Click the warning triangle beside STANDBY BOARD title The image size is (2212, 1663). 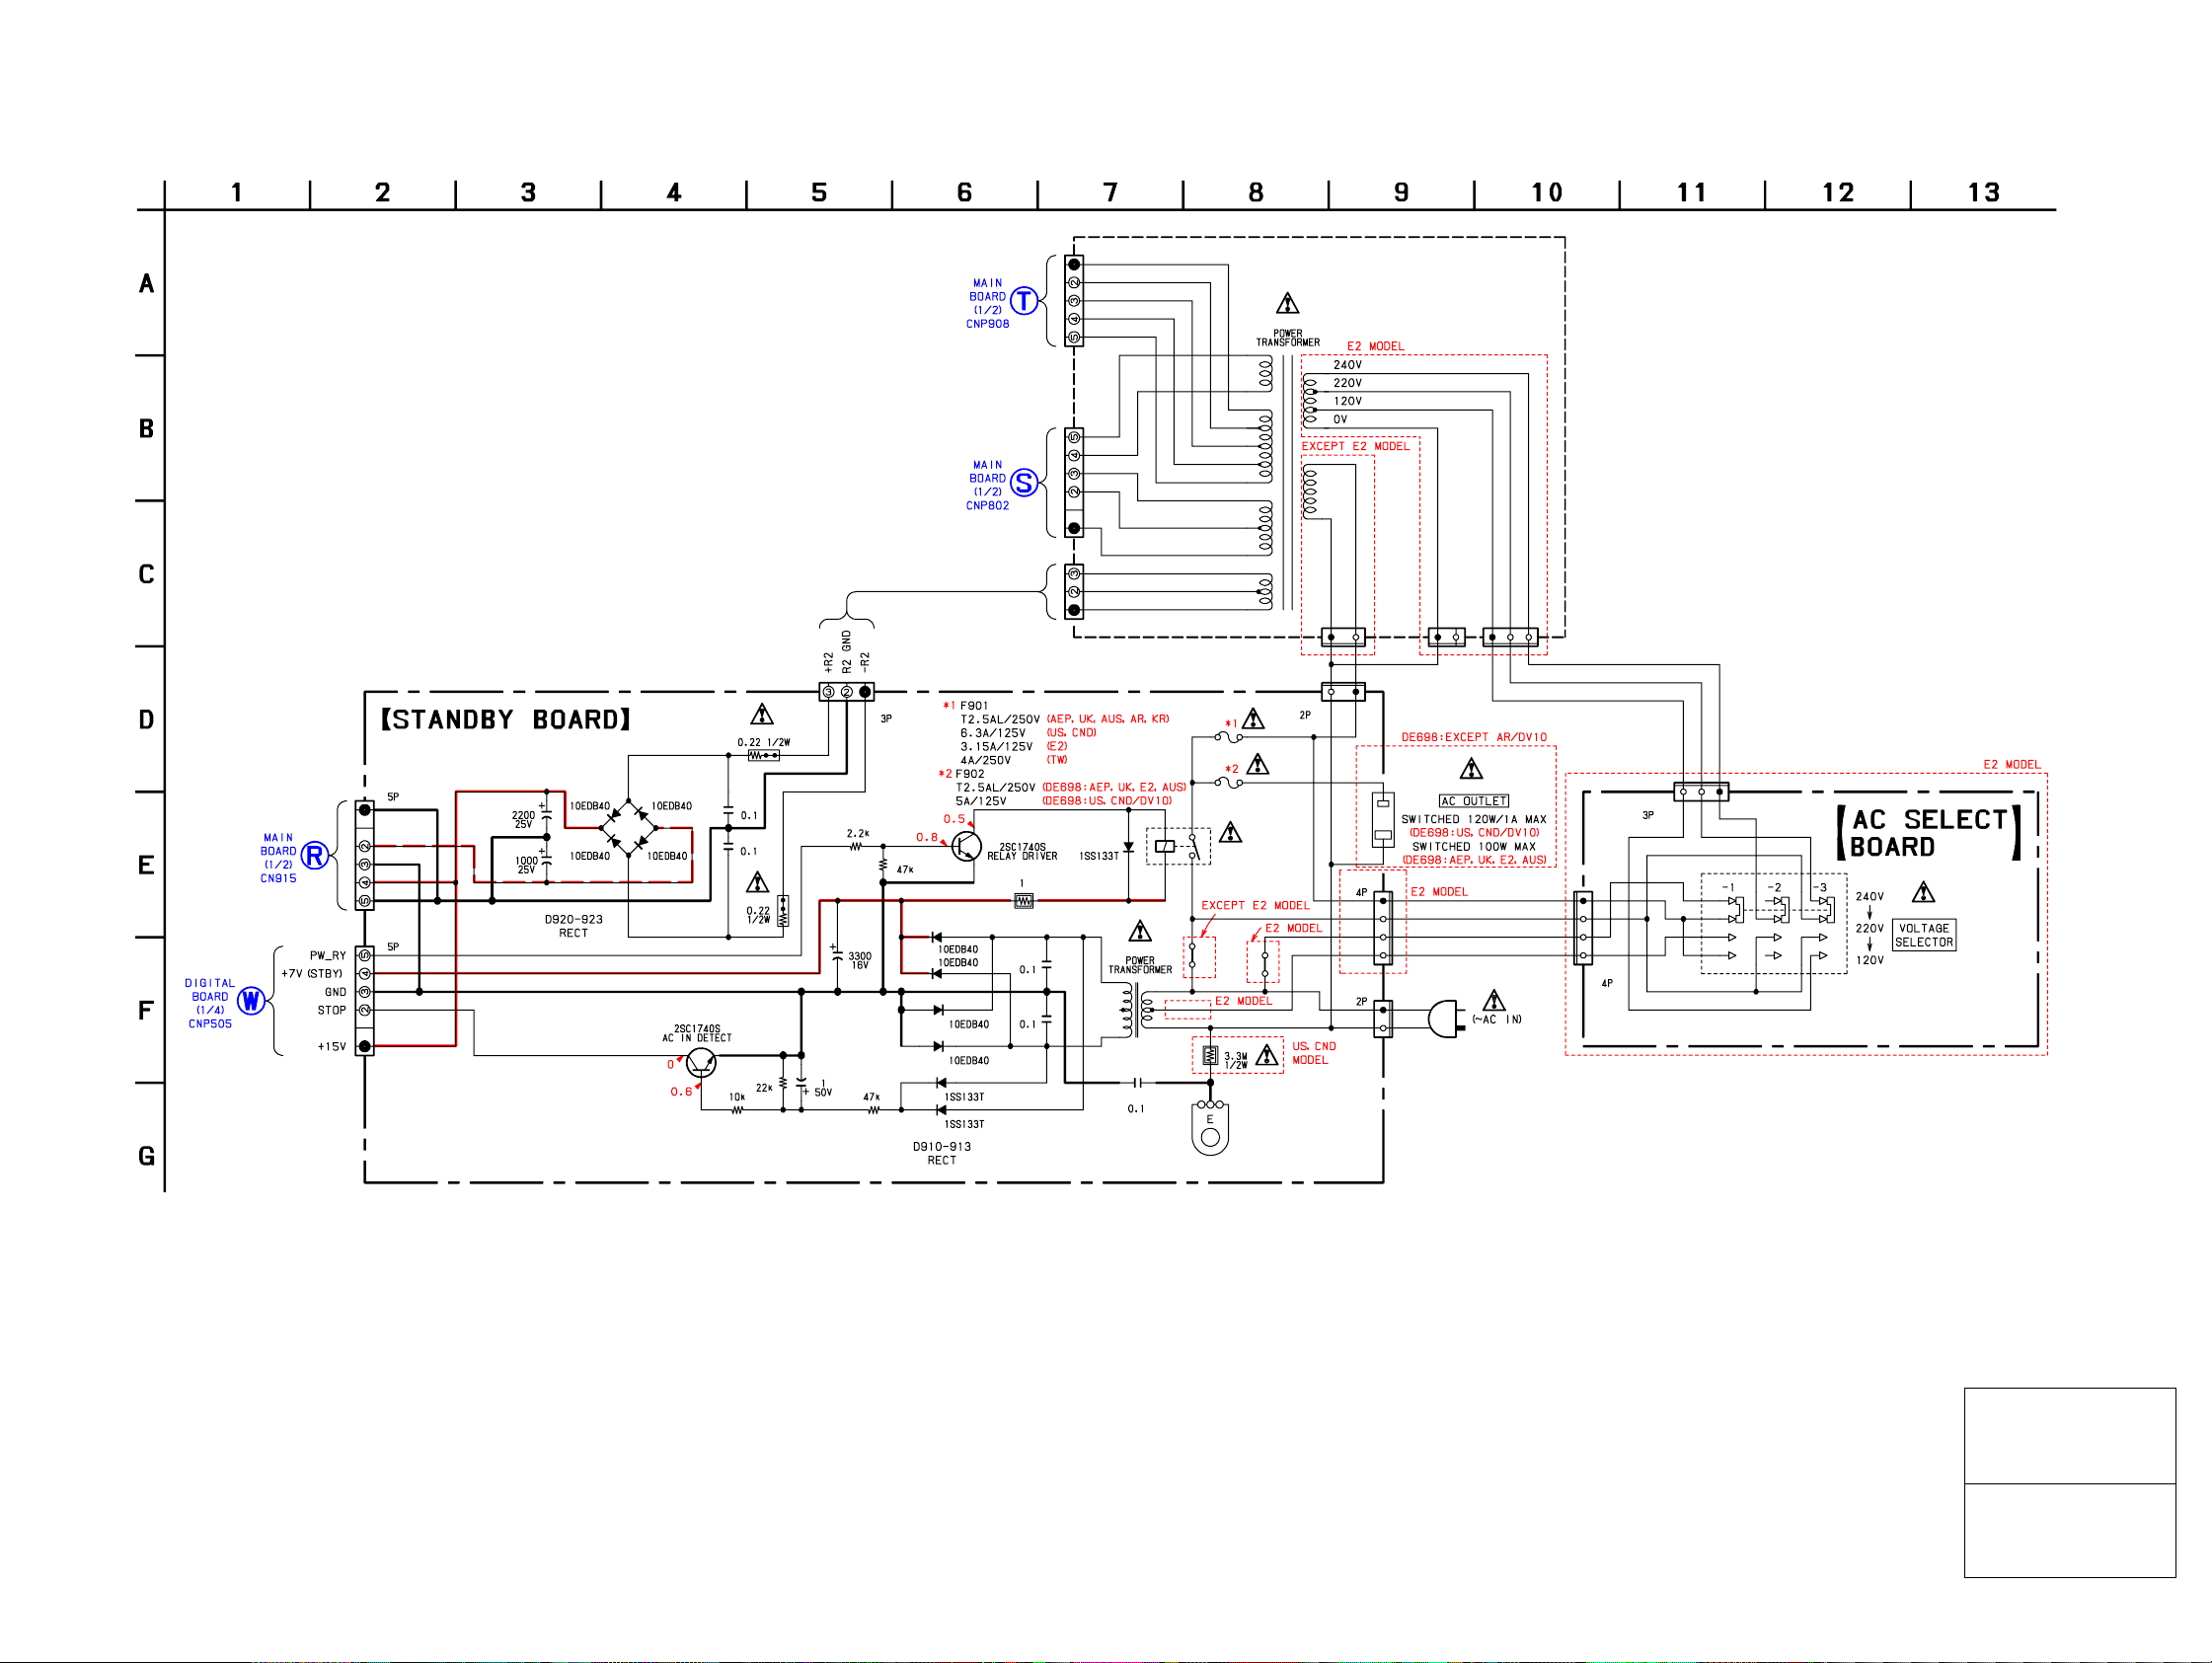pyautogui.click(x=762, y=714)
